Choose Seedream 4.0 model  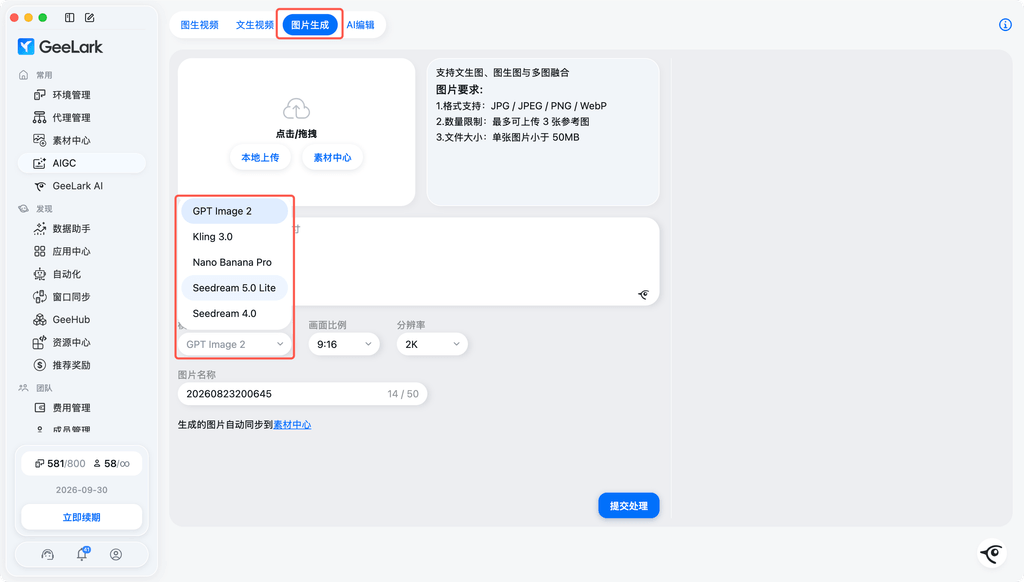tap(234, 314)
